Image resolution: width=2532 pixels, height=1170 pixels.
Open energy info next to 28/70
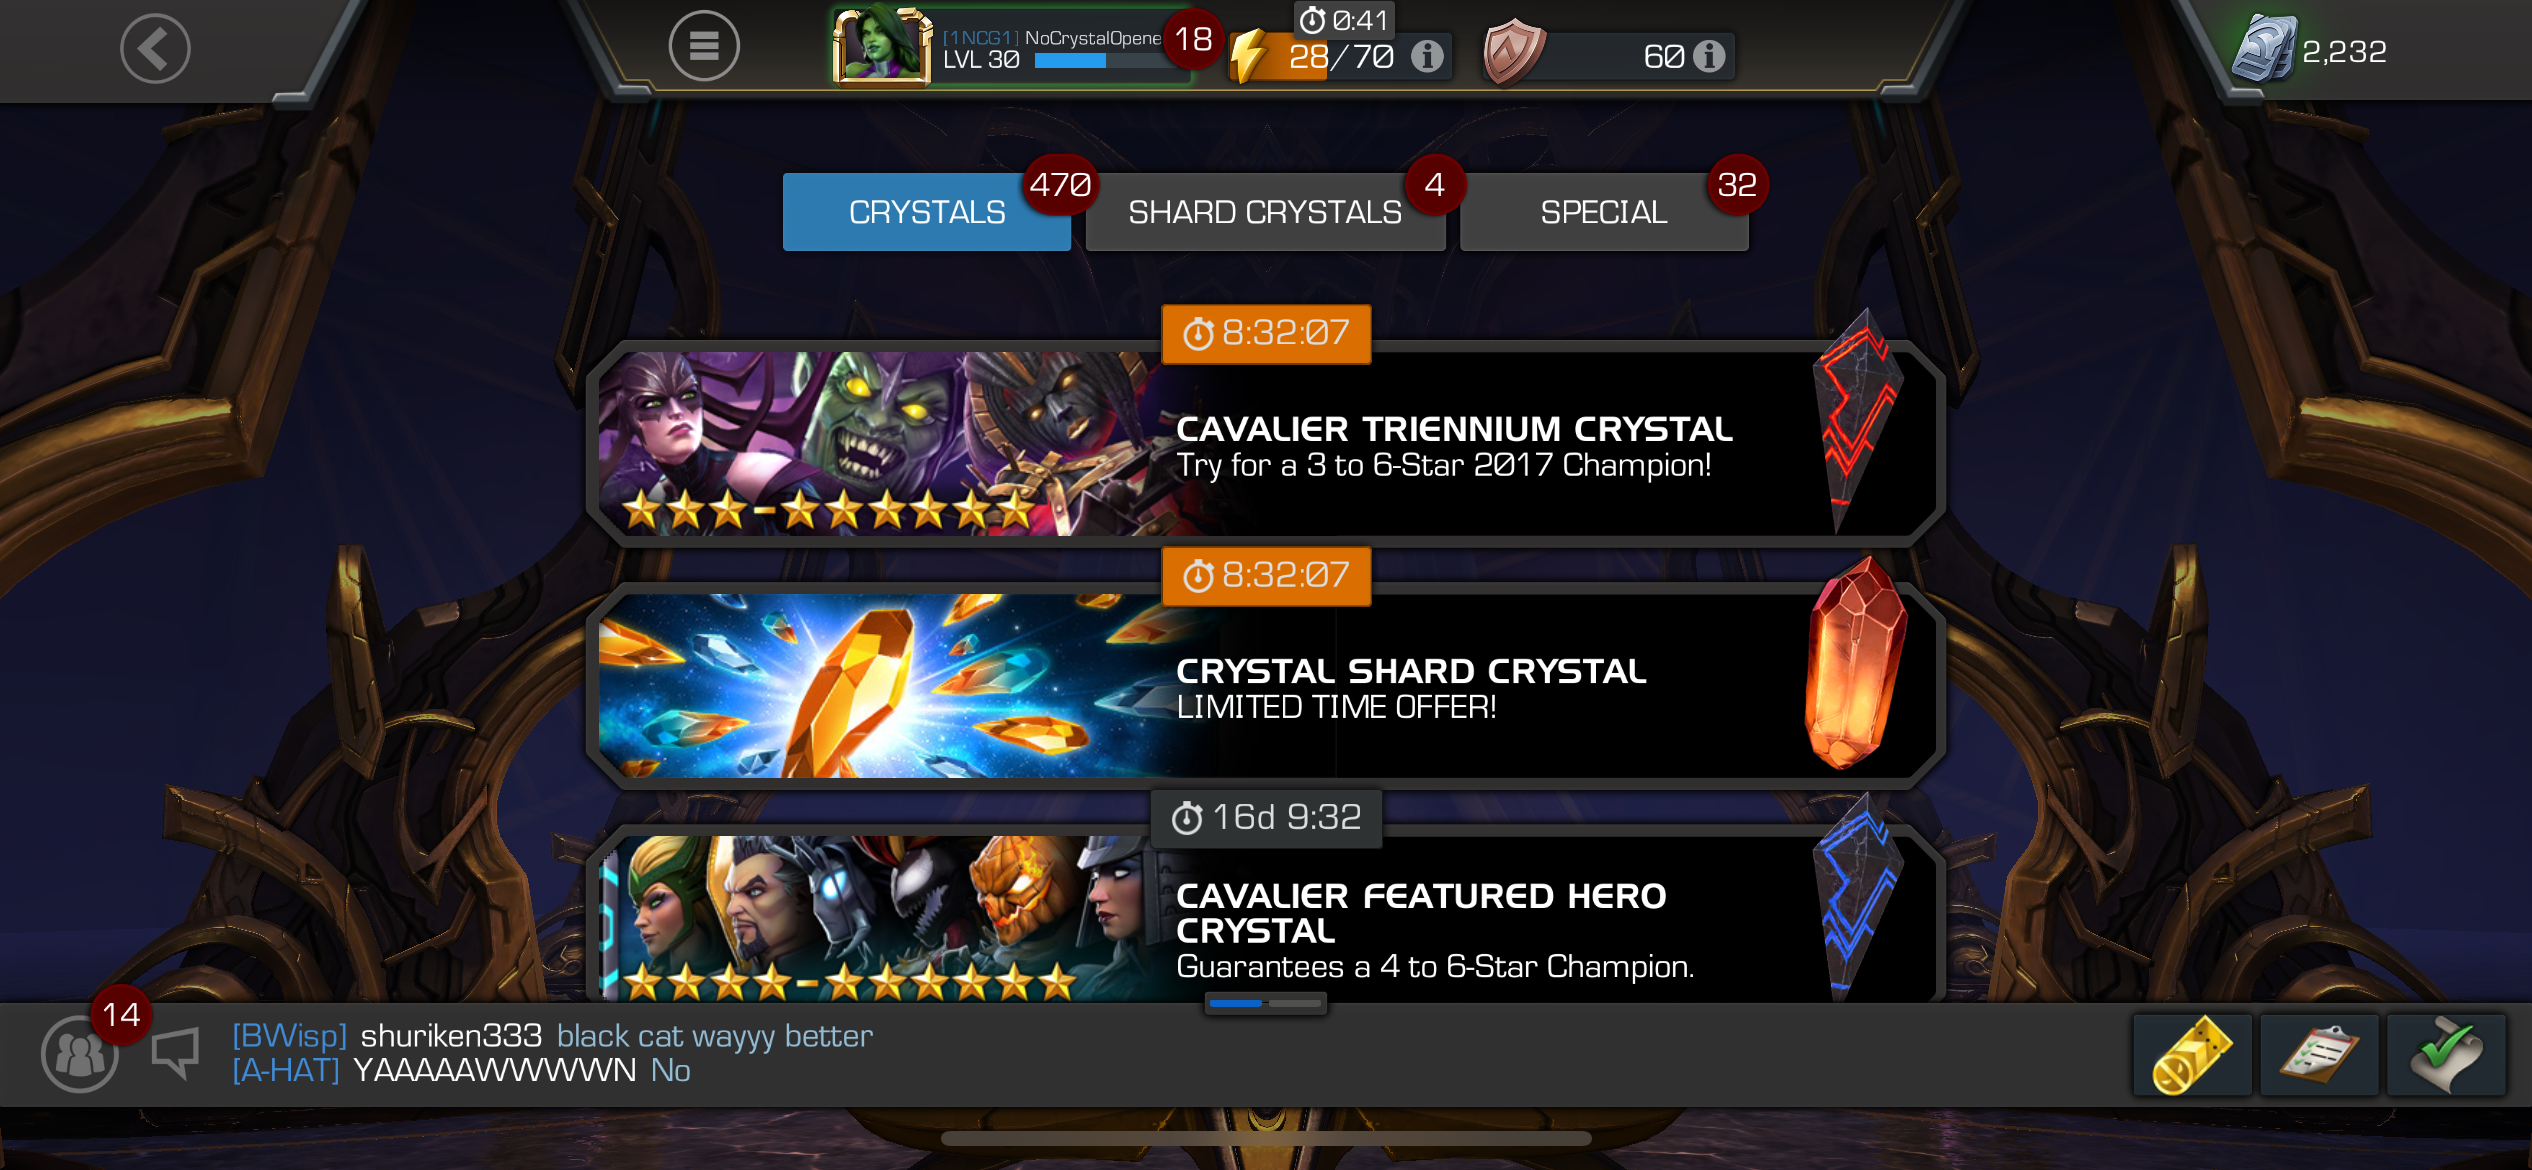click(x=1427, y=56)
